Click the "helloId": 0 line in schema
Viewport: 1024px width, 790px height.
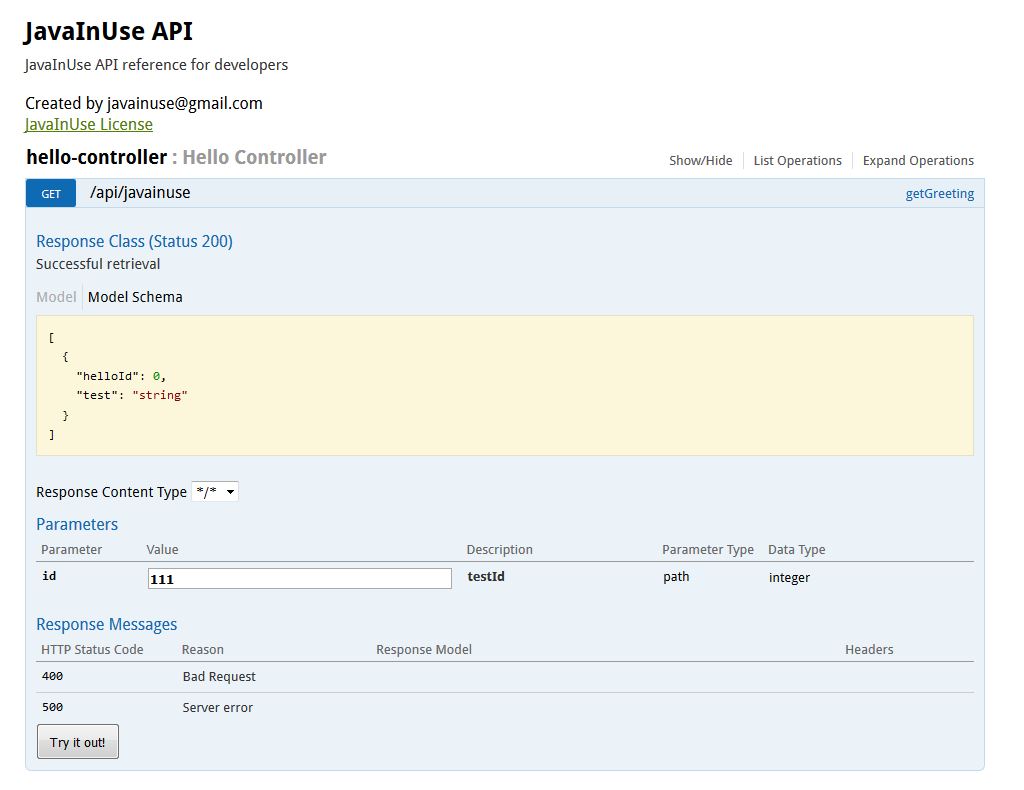pyautogui.click(x=121, y=376)
